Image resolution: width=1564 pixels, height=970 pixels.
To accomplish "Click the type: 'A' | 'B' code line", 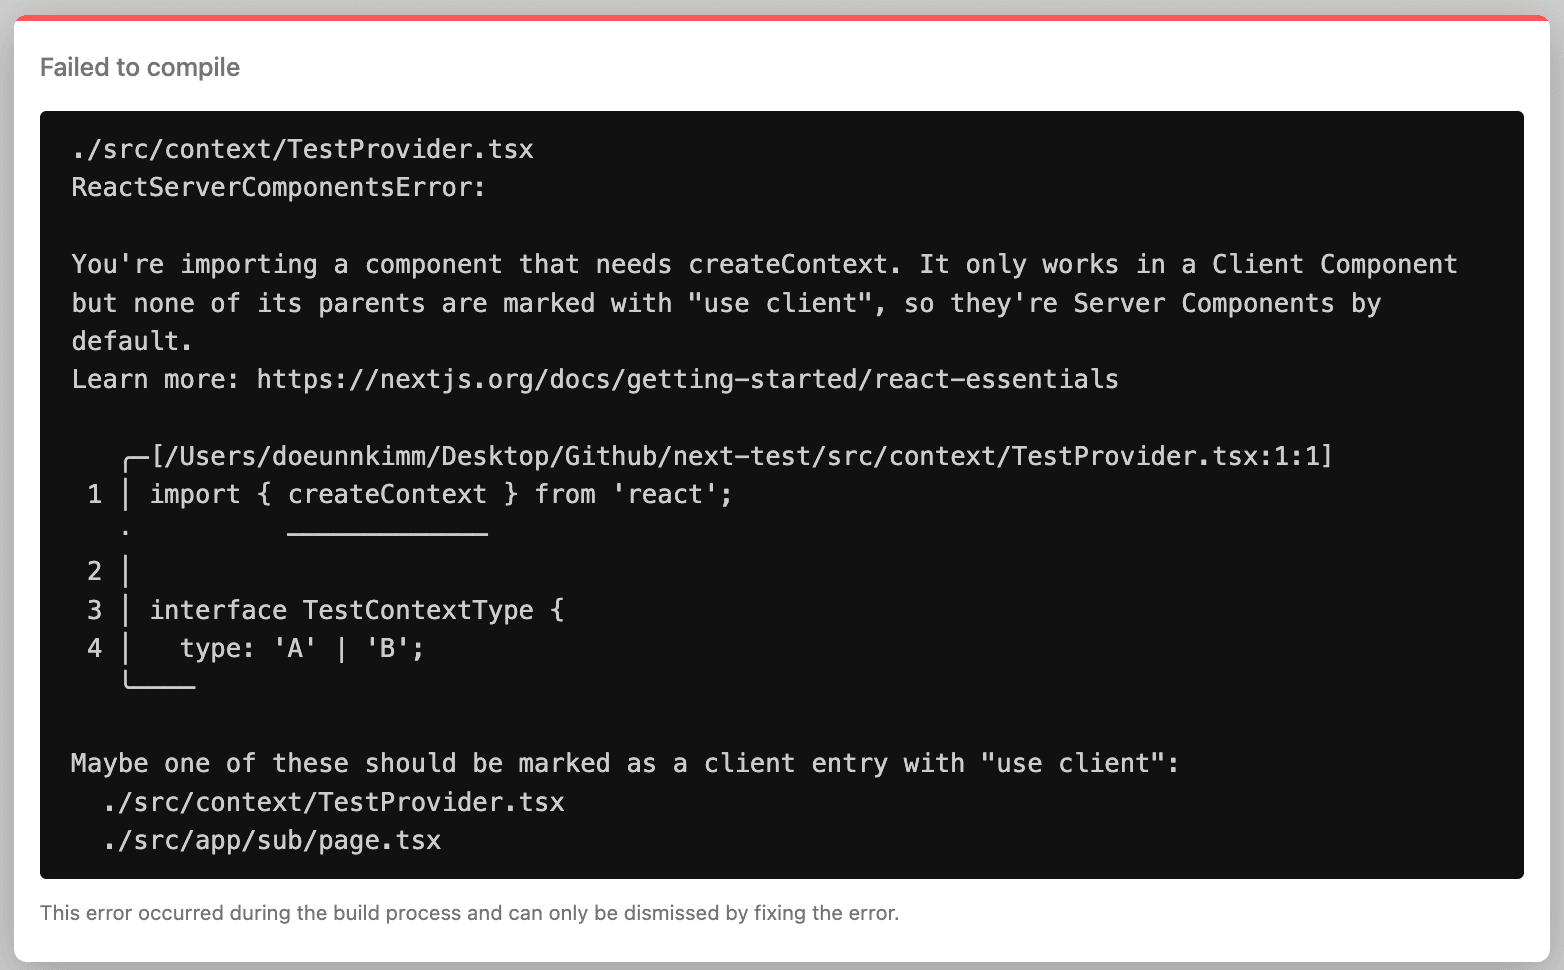I will coord(301,648).
